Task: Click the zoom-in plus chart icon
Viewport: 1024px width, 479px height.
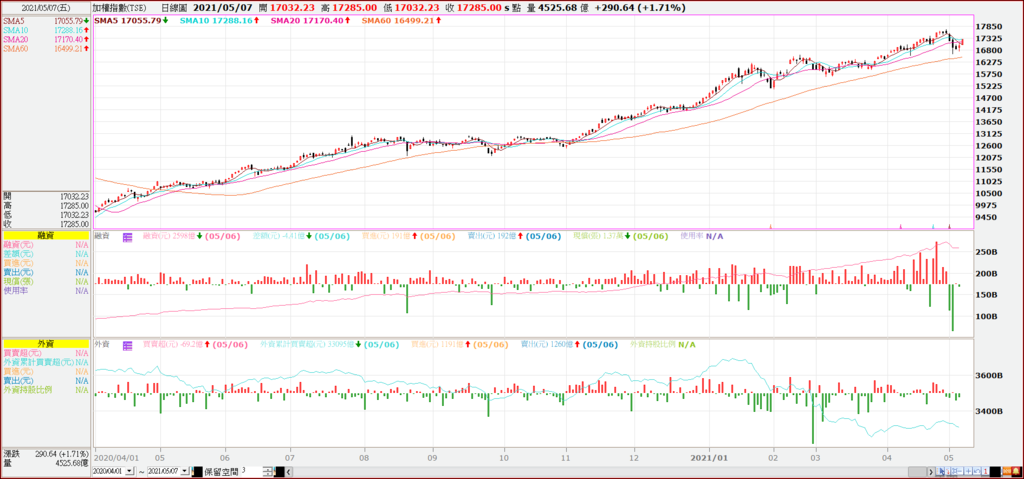Action: [x=968, y=471]
